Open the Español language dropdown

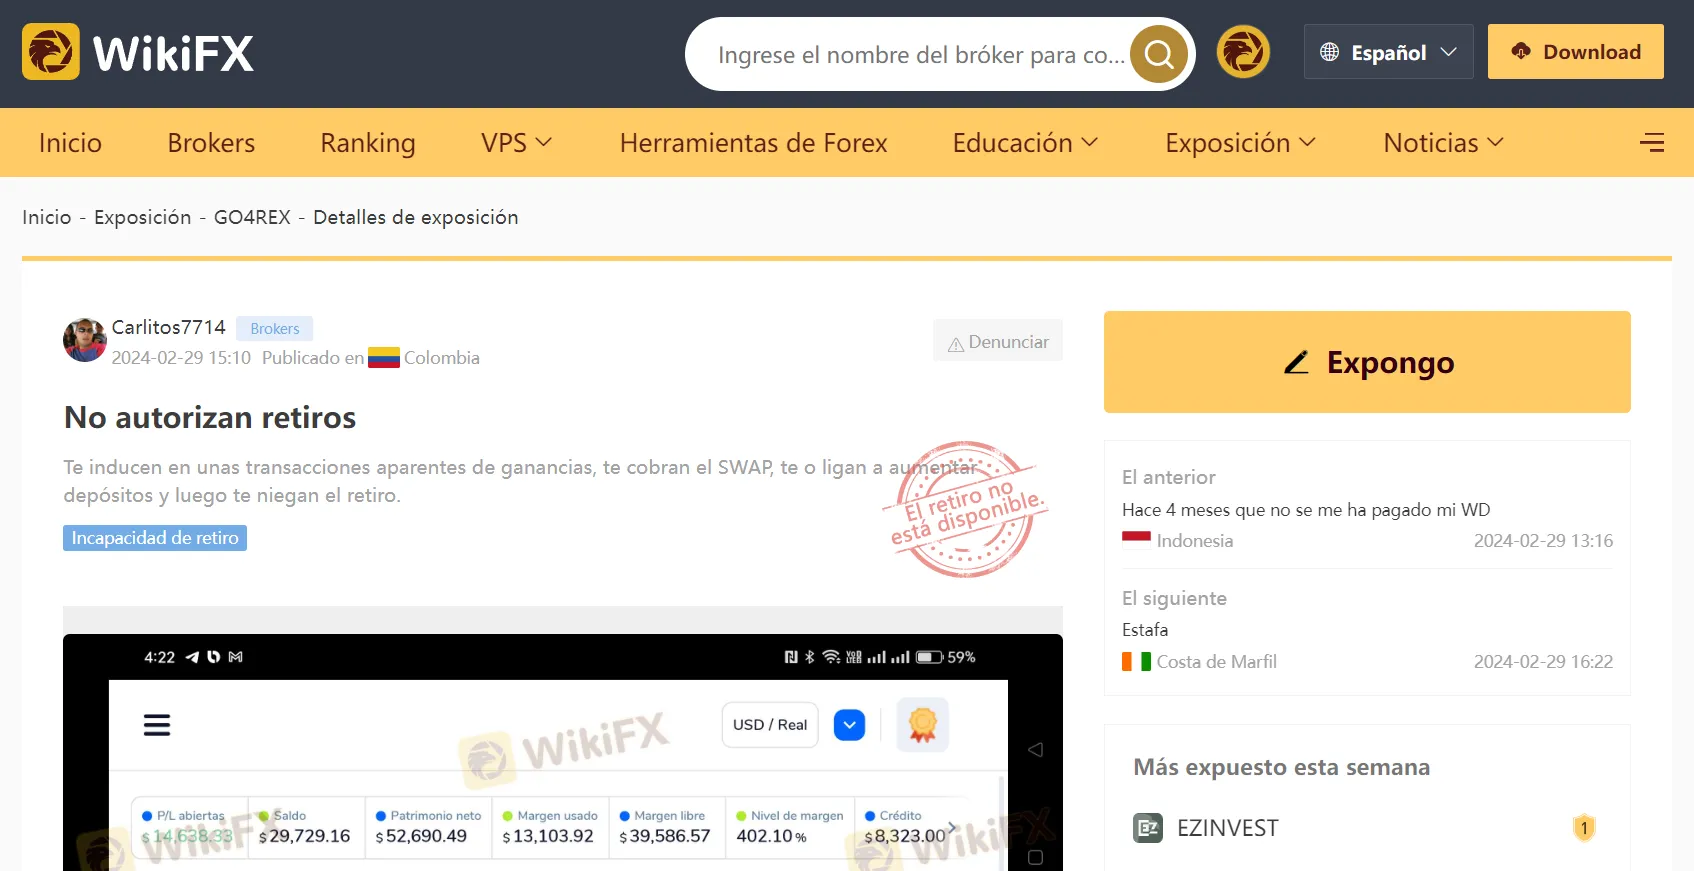tap(1388, 52)
